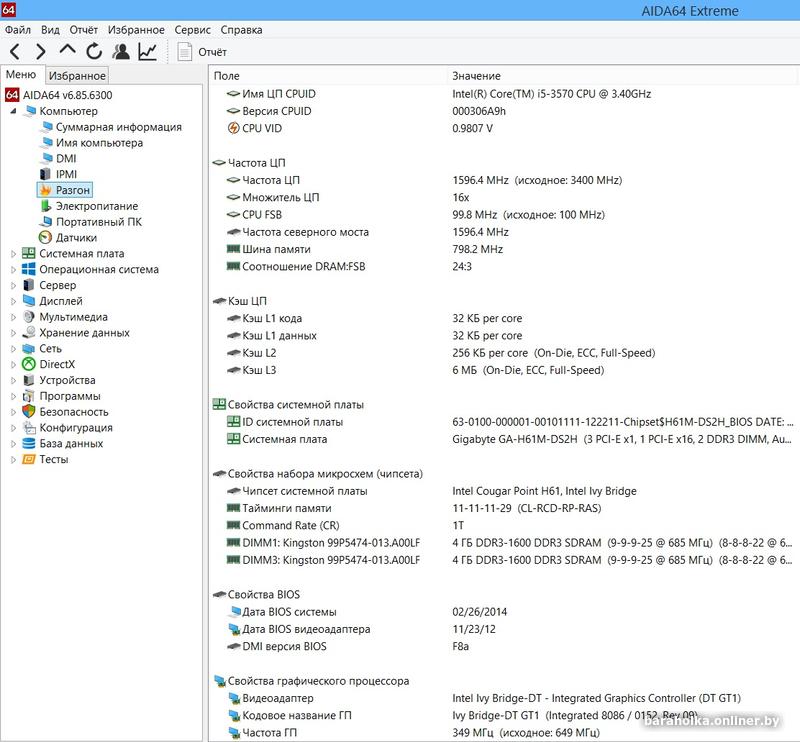Click the Отчёт report button in toolbar
Viewport: 800px width, 742px height.
coord(202,52)
